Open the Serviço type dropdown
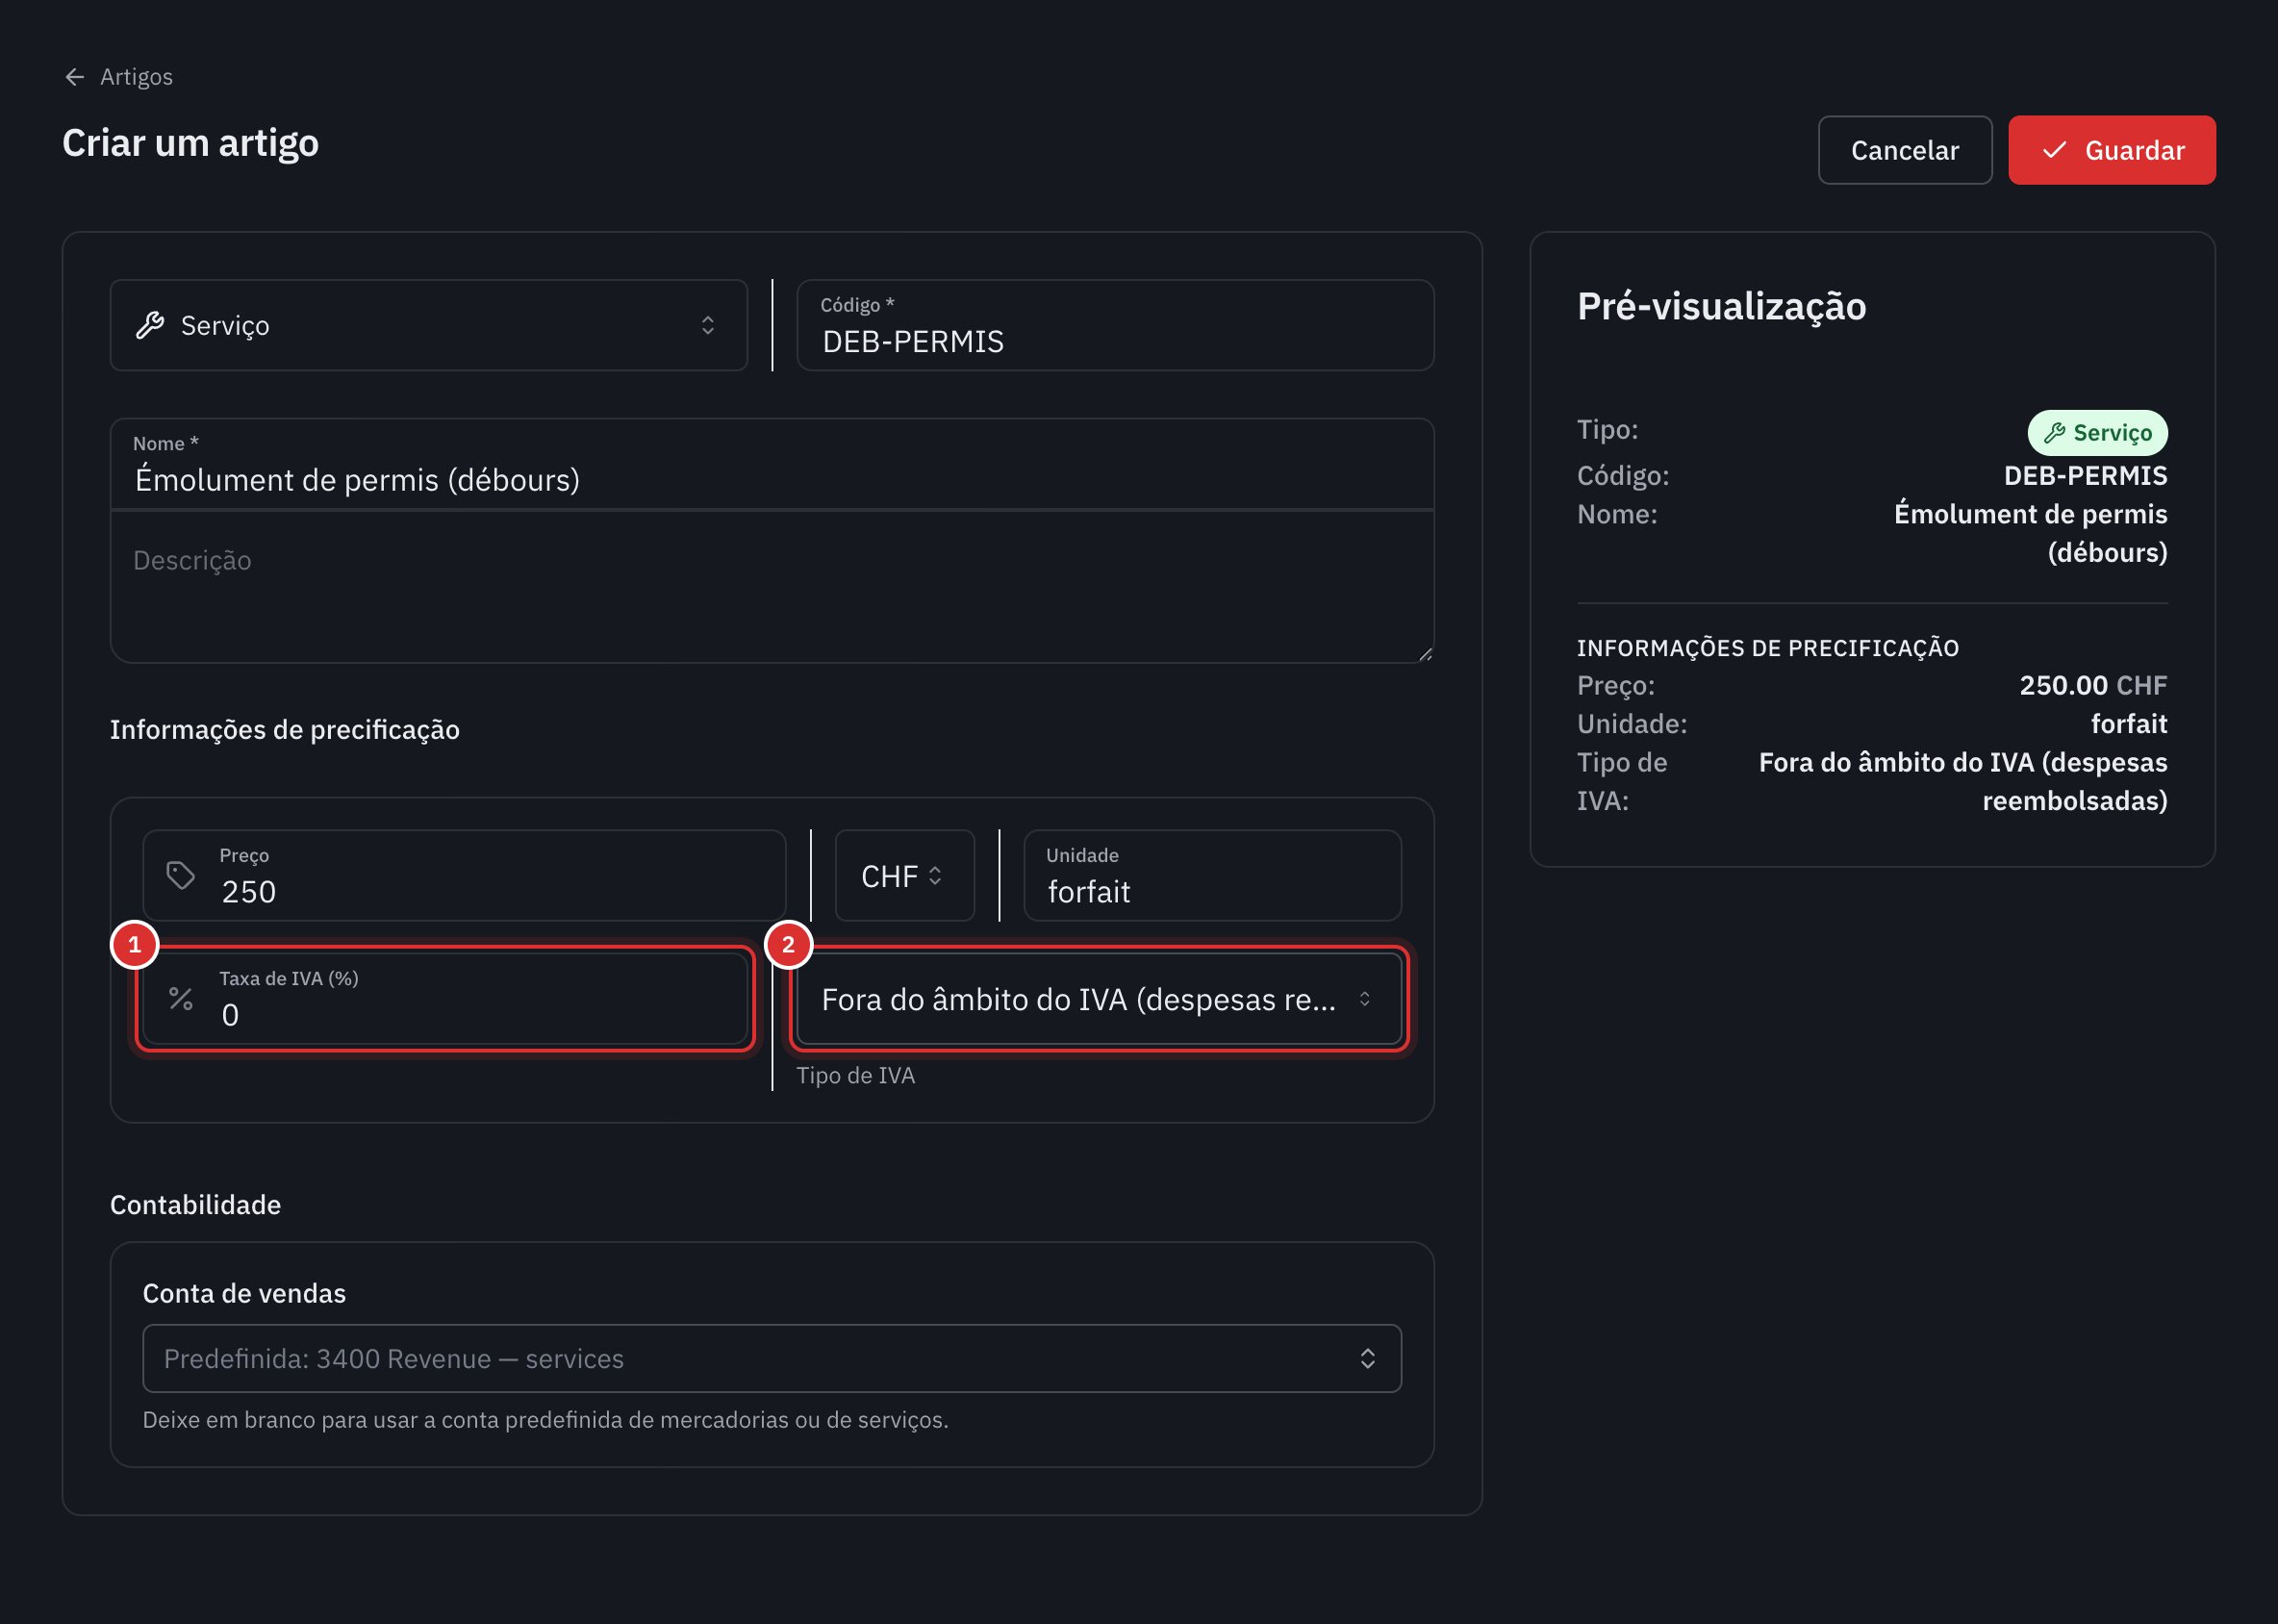This screenshot has width=2278, height=1624. pos(428,325)
